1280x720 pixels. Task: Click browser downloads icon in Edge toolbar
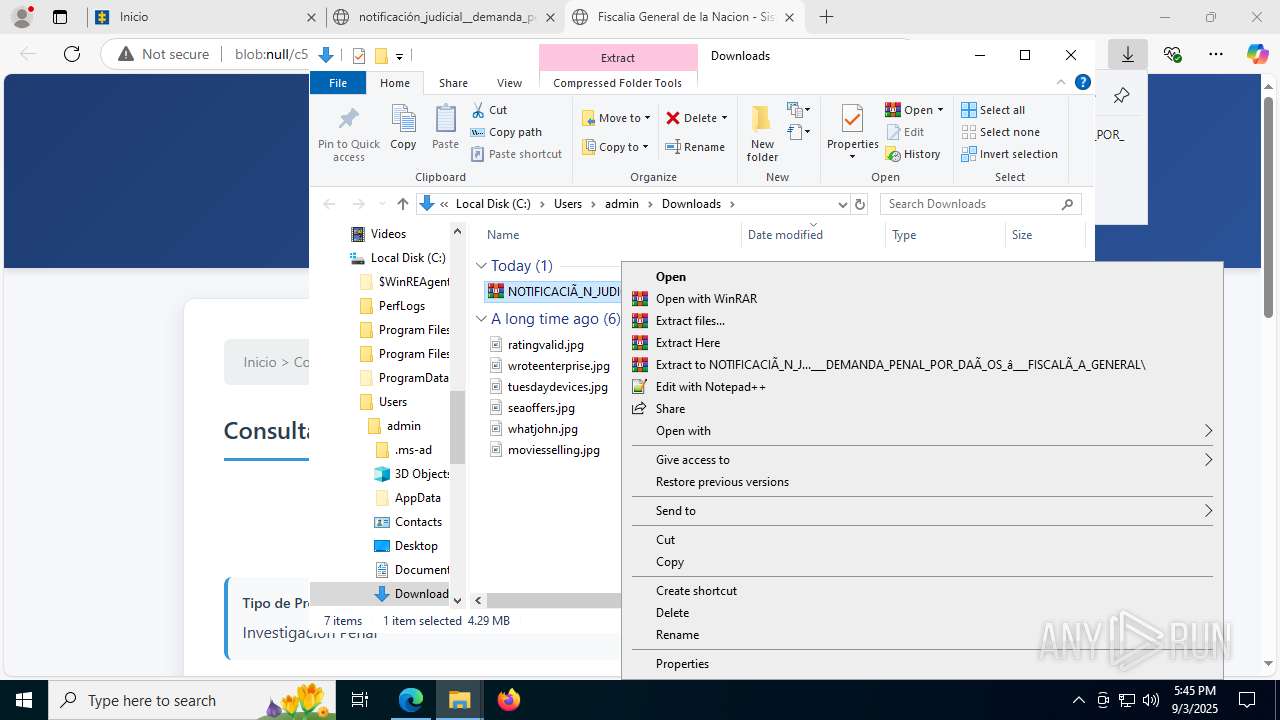click(1127, 54)
